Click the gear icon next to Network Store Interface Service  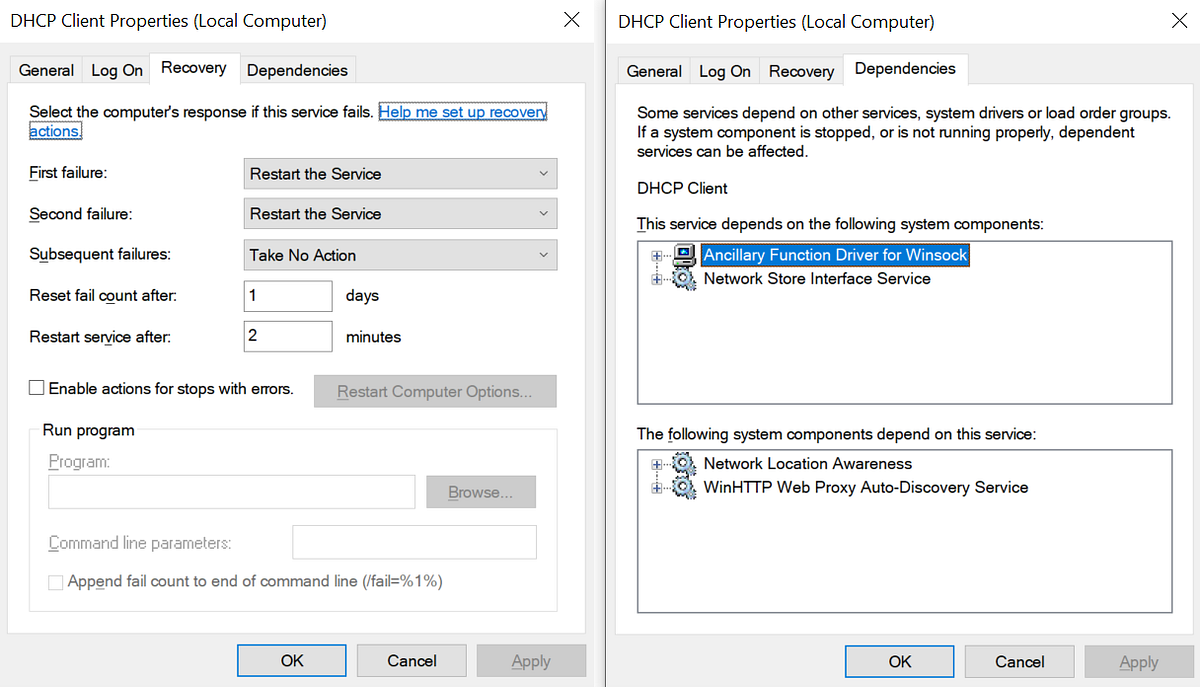pyautogui.click(x=684, y=275)
